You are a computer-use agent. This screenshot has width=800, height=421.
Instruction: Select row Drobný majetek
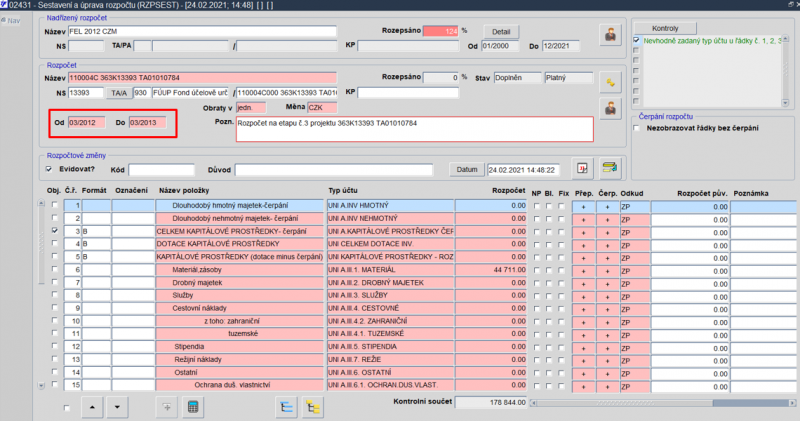(x=239, y=282)
